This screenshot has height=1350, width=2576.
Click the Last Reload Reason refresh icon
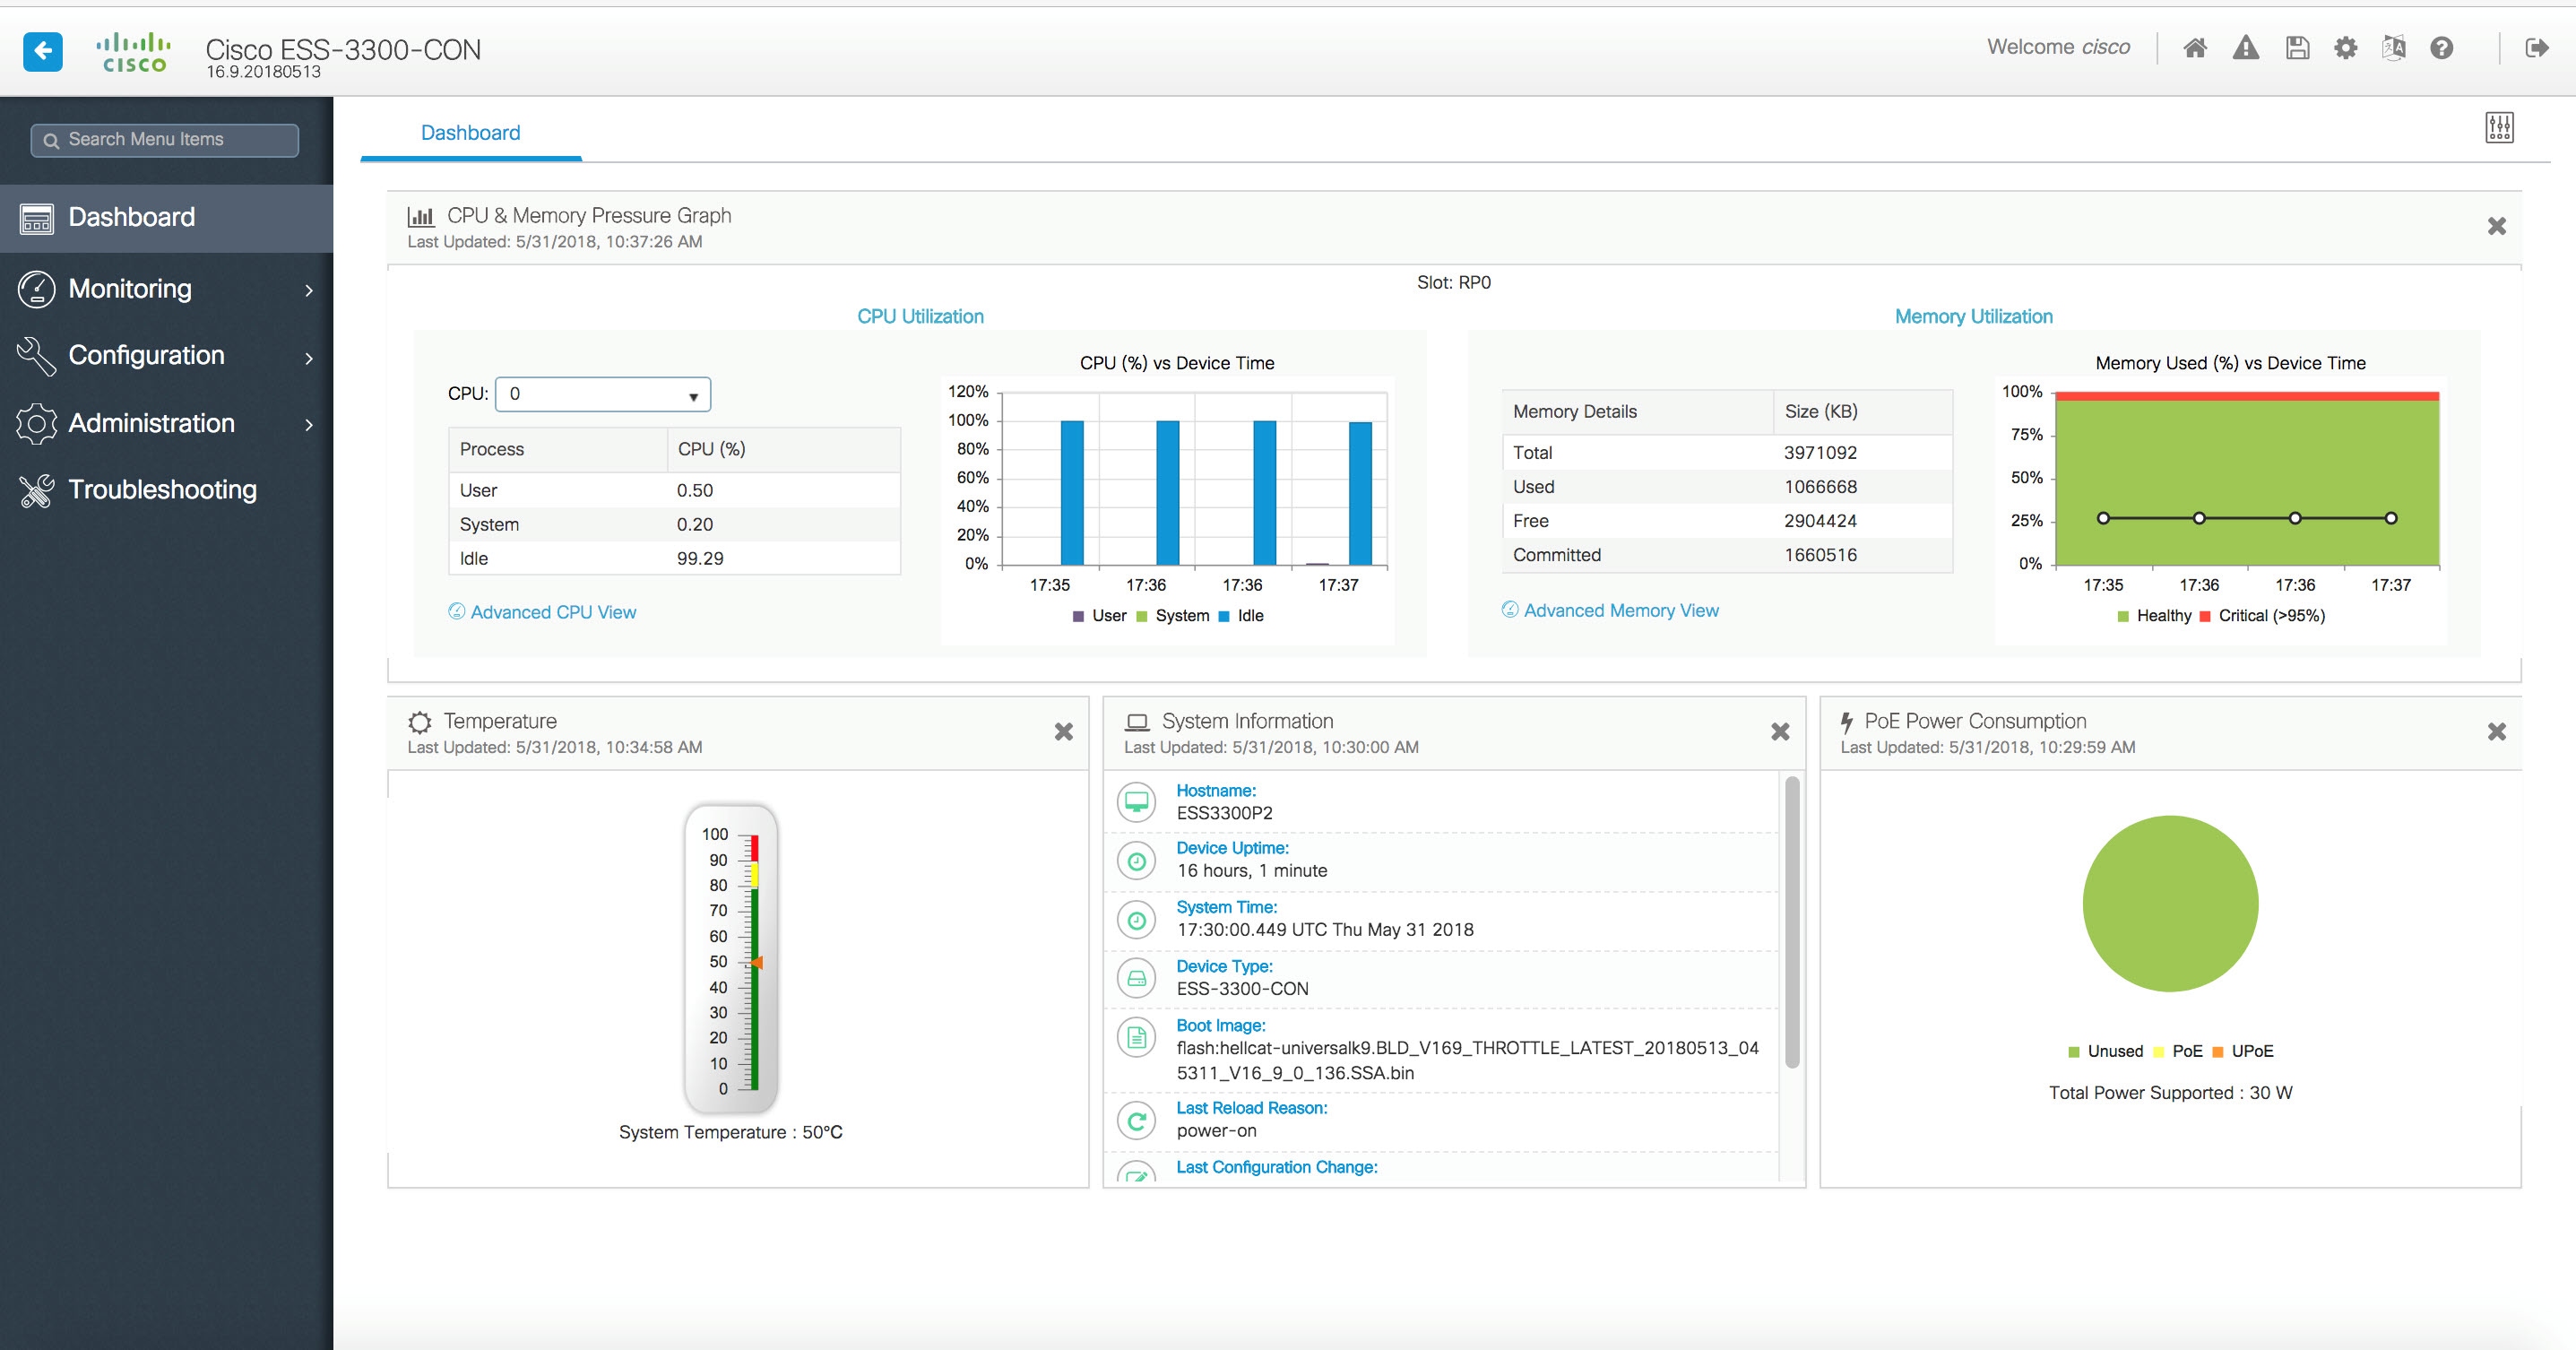point(1137,1121)
